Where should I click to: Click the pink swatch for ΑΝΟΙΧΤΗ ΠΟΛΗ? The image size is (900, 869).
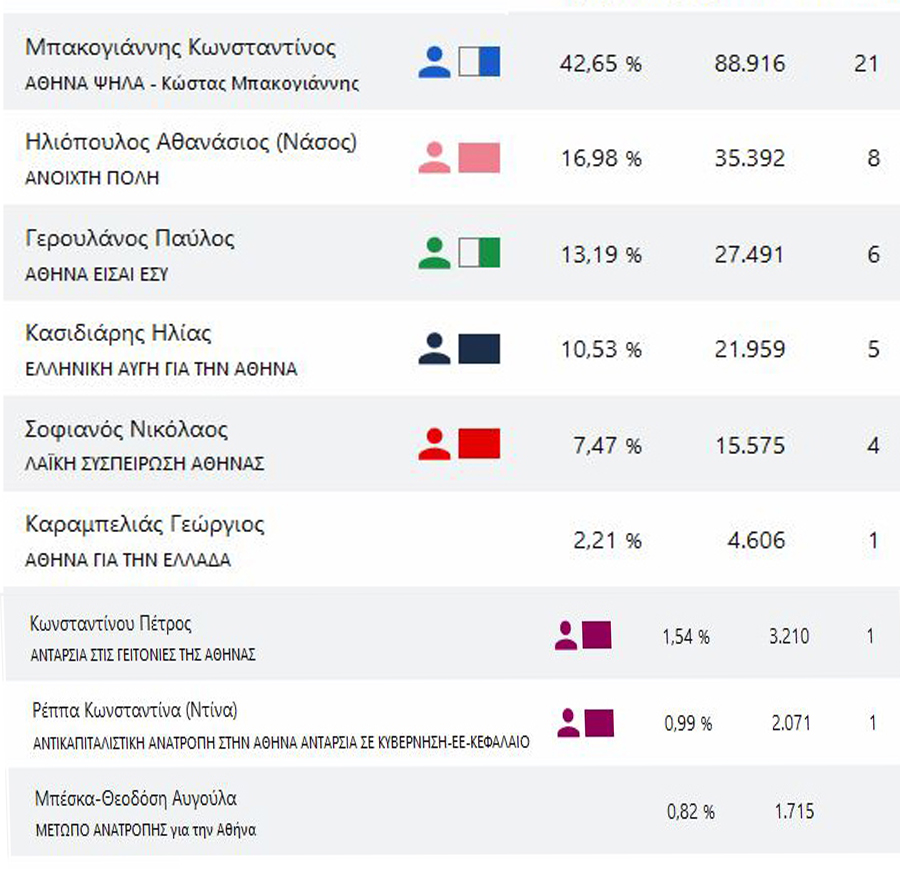[x=479, y=158]
